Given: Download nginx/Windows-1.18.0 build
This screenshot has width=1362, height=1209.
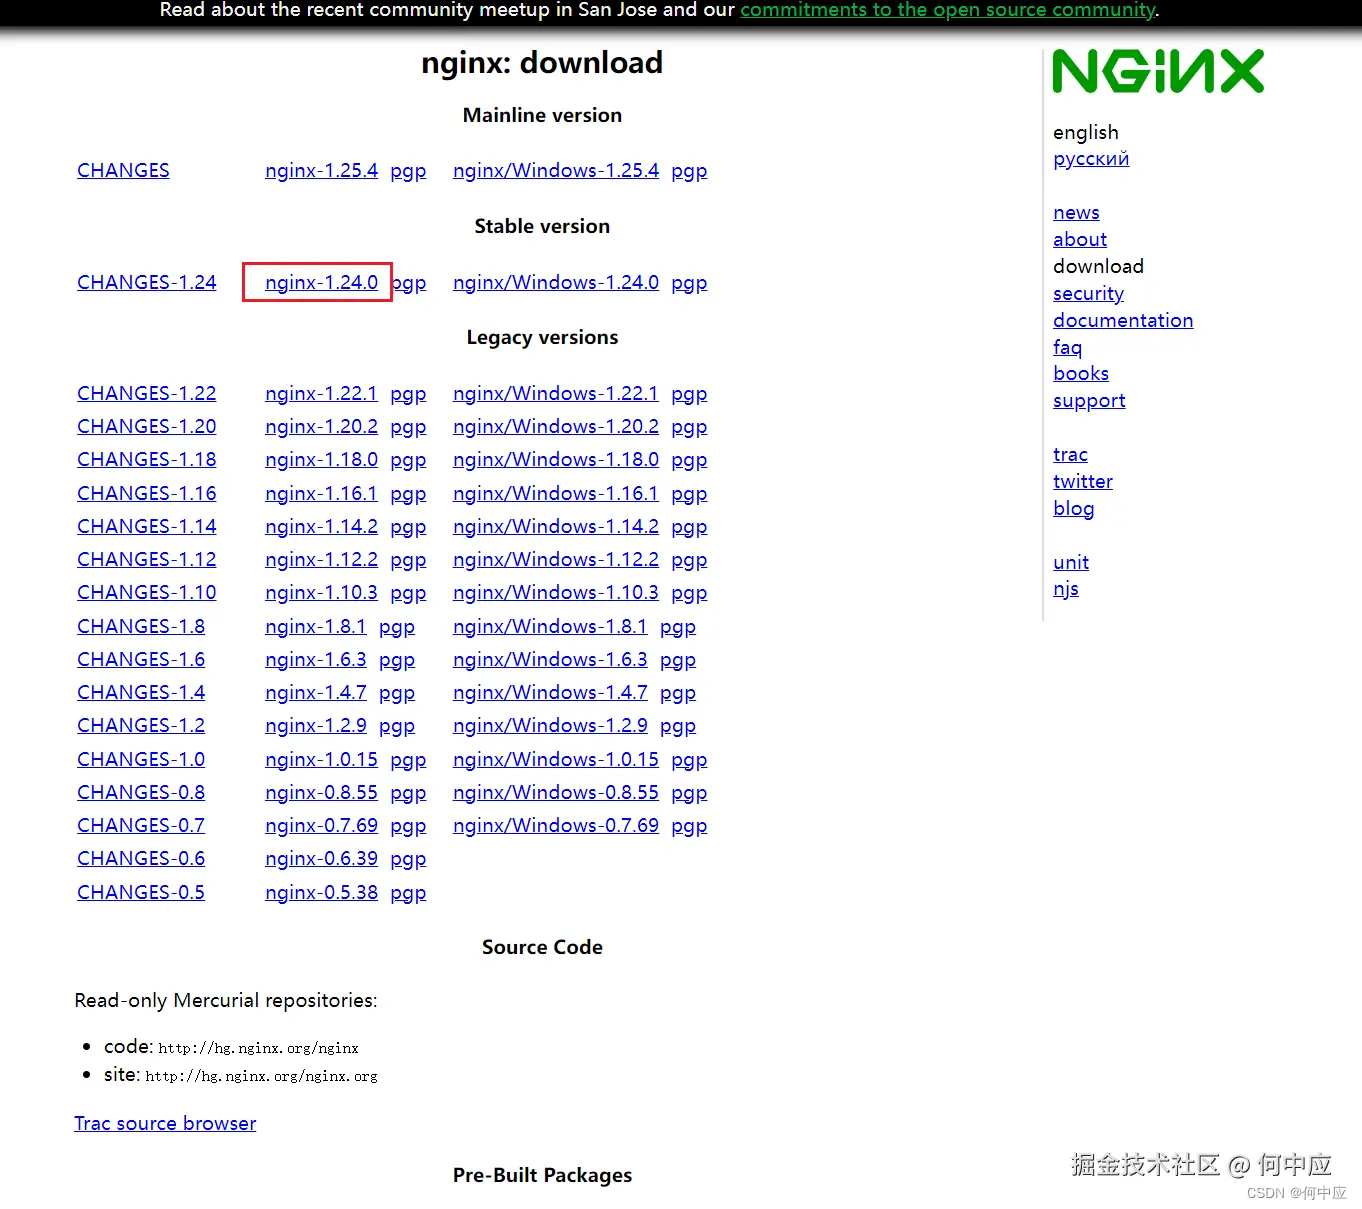Looking at the screenshot, I should tap(556, 460).
